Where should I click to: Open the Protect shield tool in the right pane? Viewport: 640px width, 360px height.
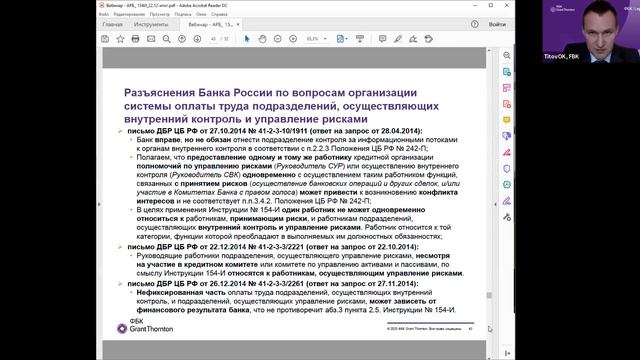pos(507,168)
